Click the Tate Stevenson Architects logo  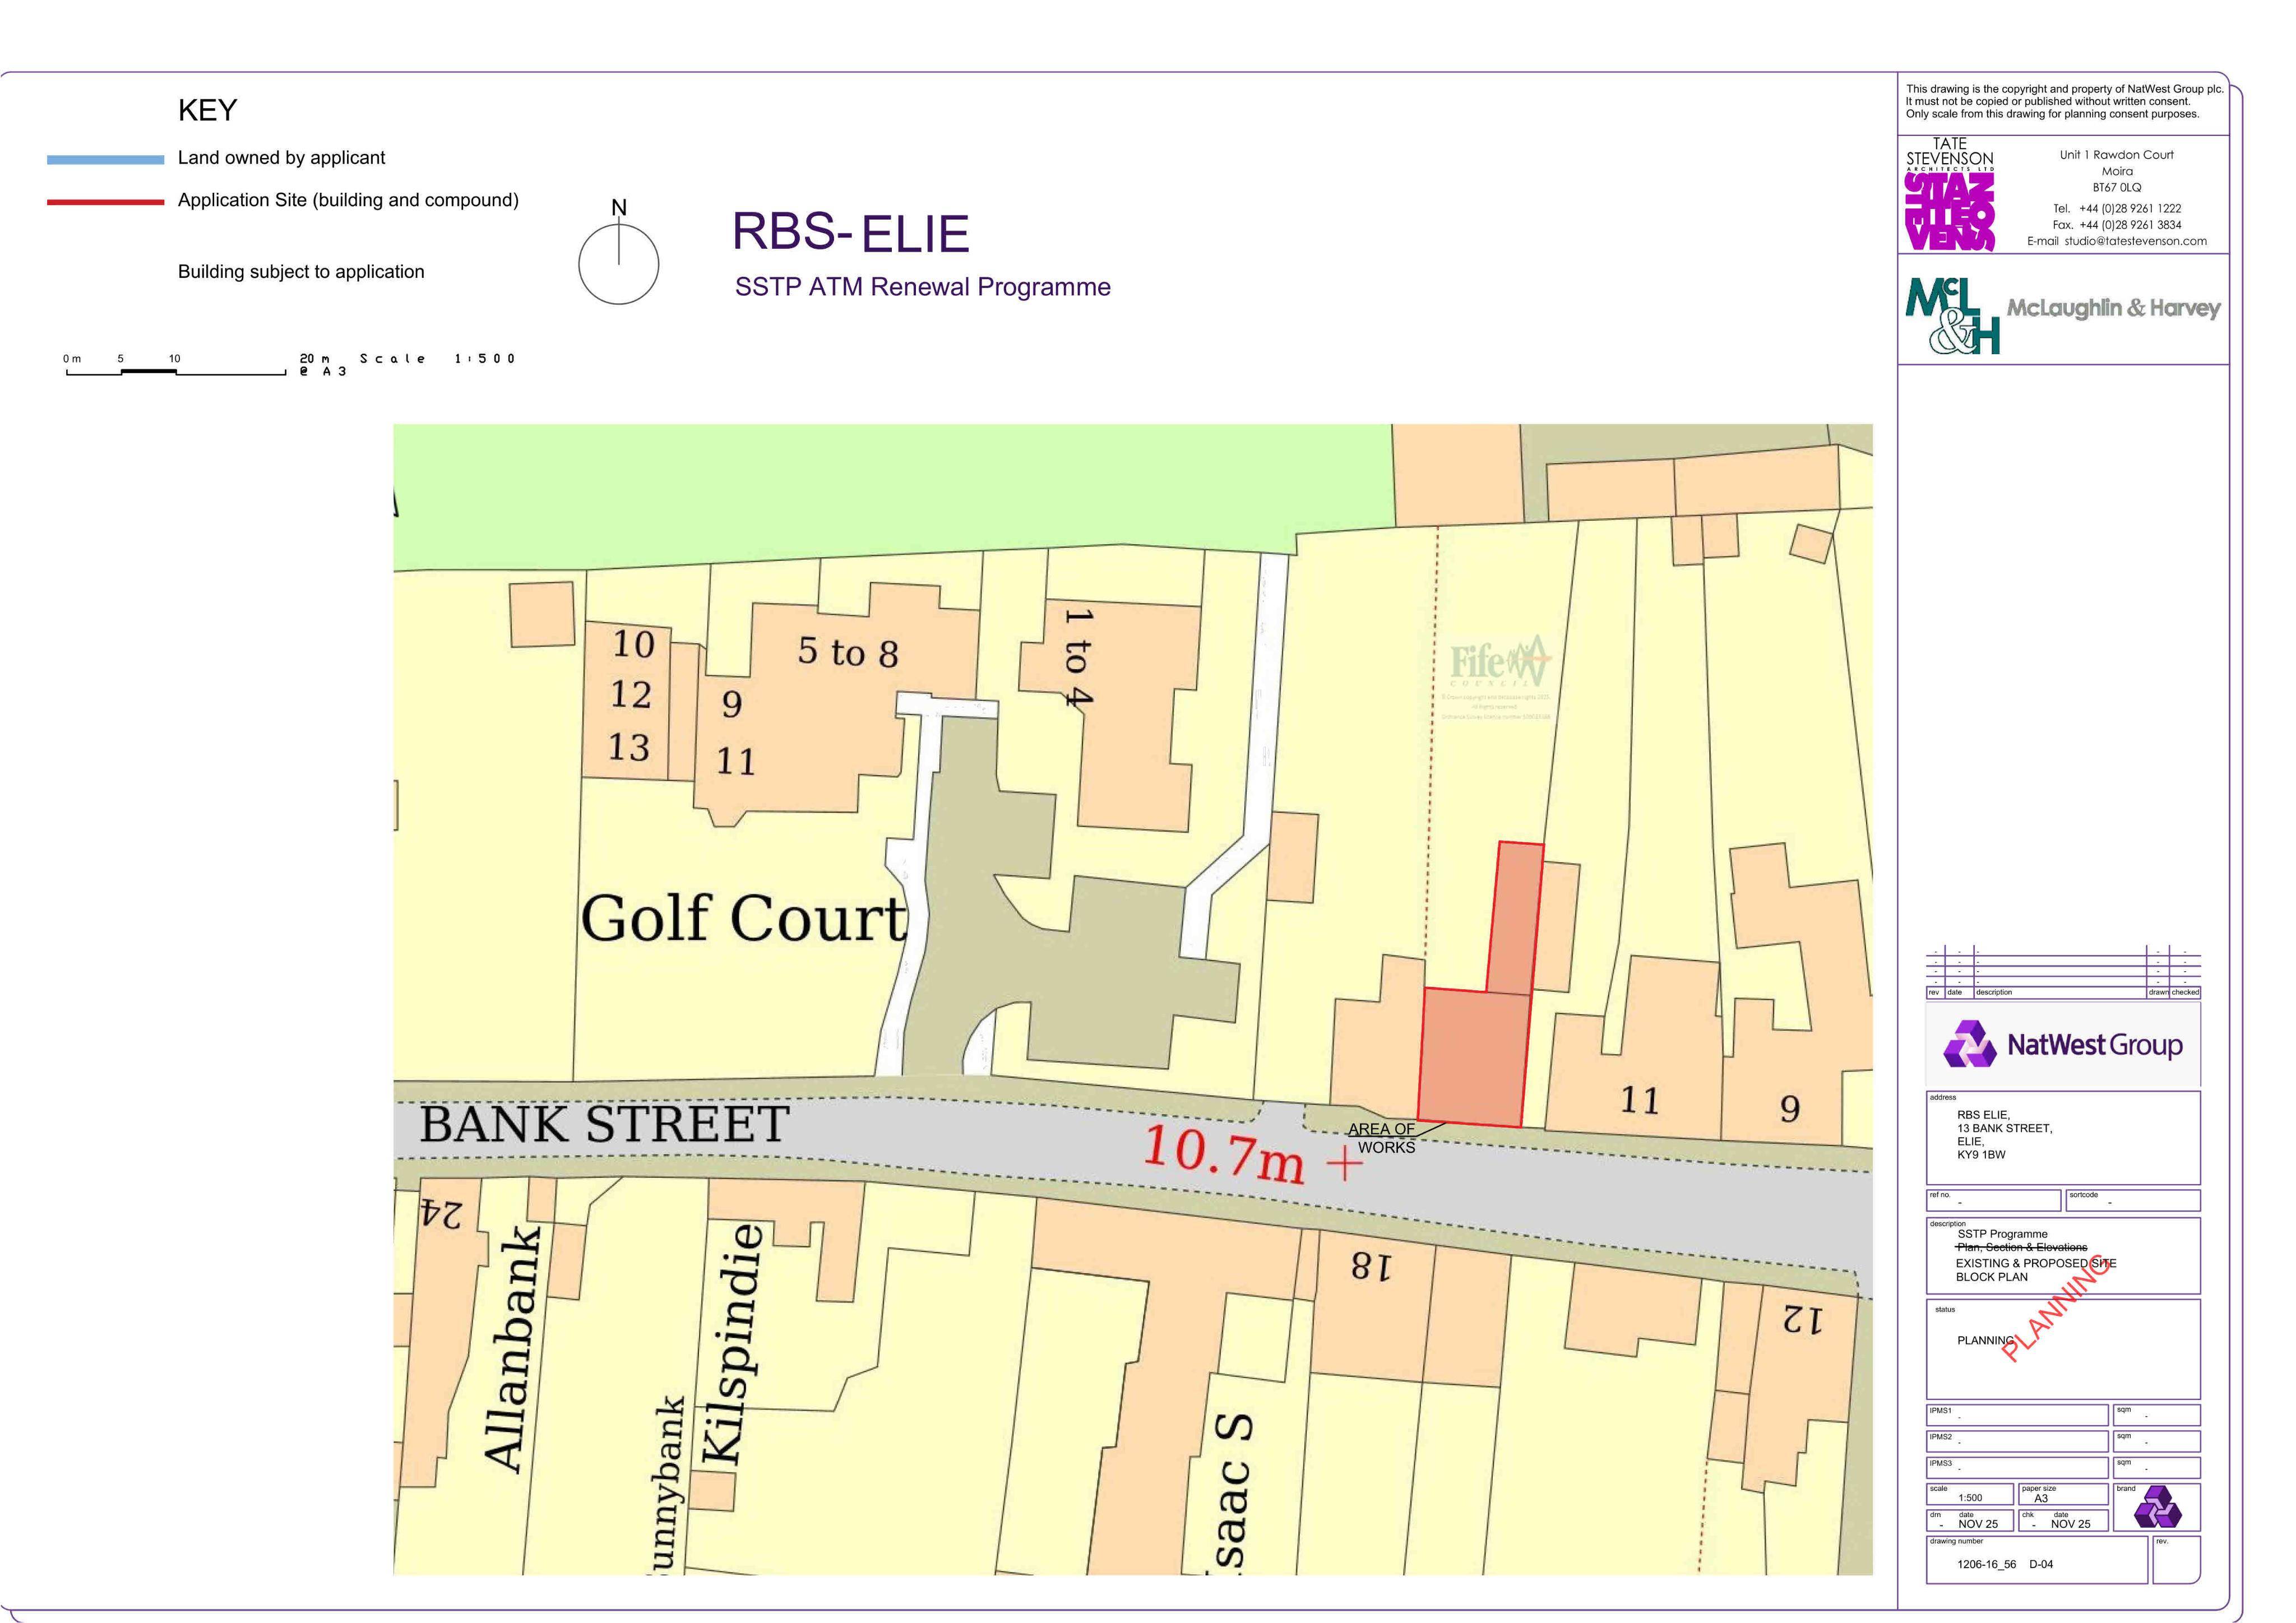pos(1949,194)
